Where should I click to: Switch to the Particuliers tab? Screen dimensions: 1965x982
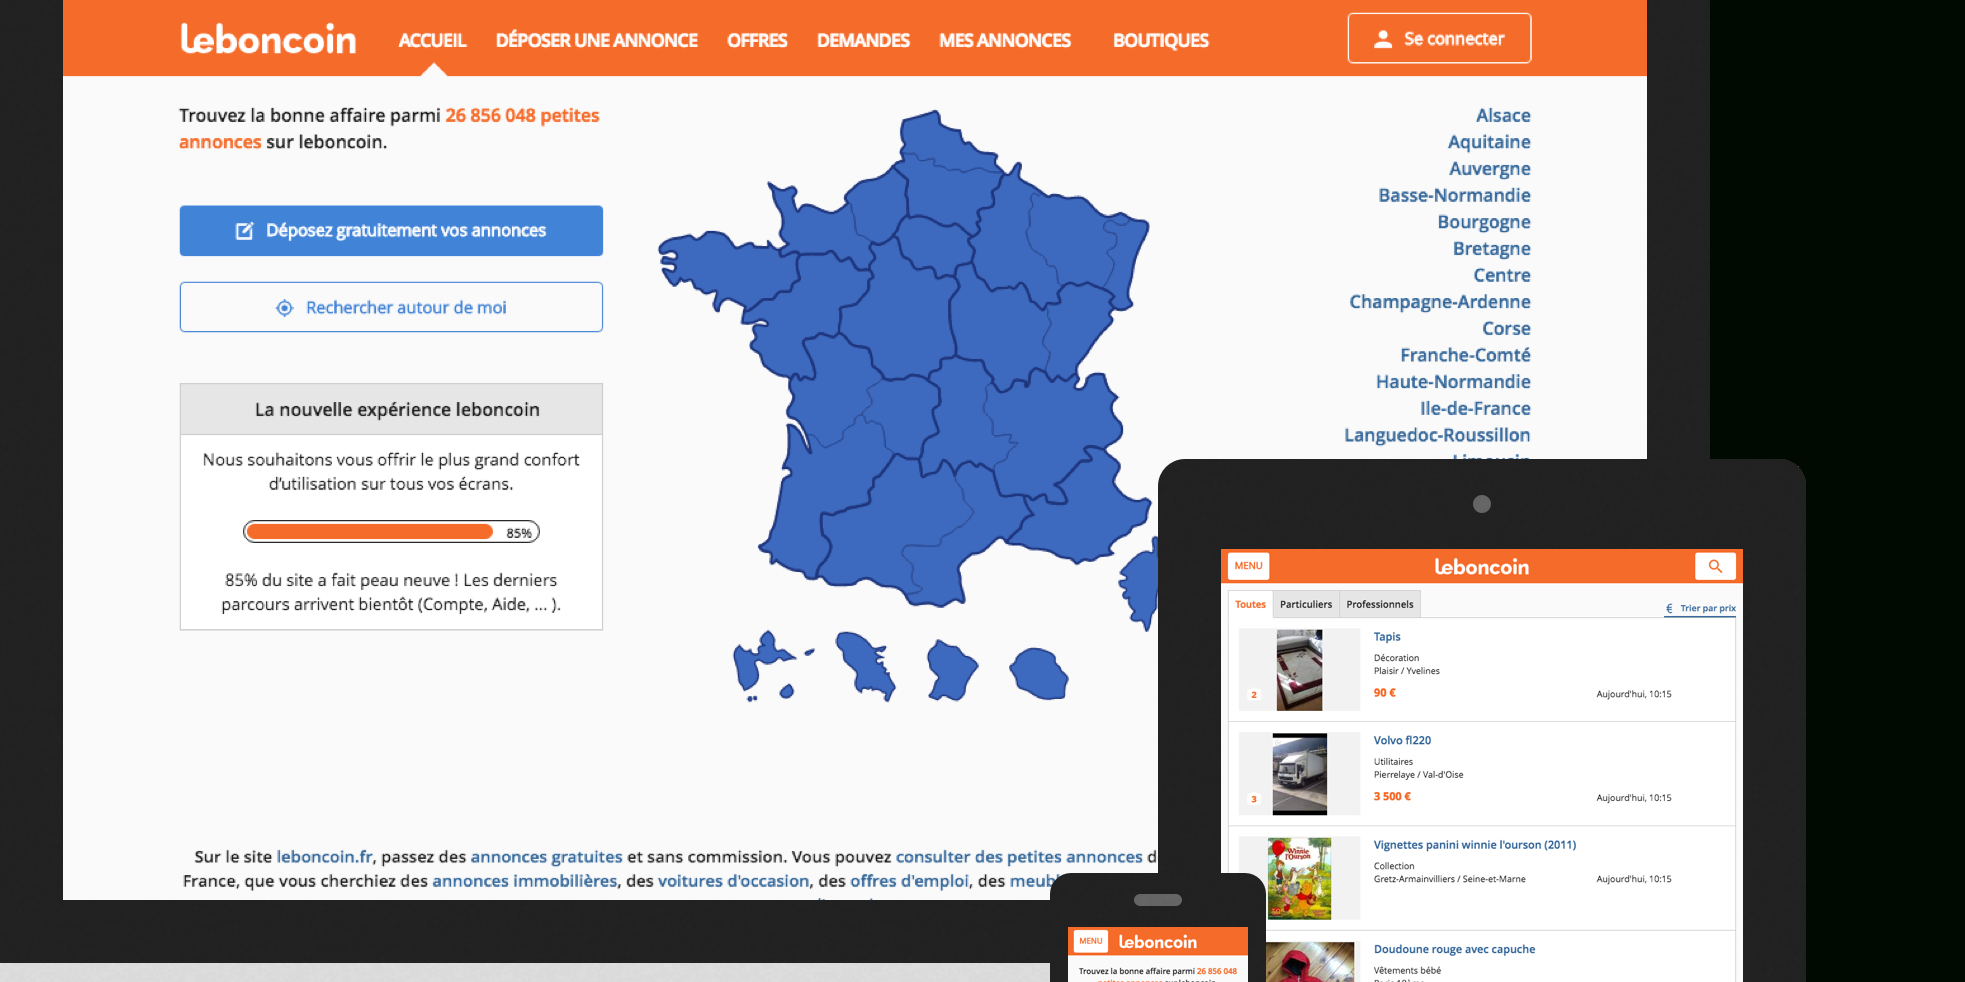tap(1306, 604)
